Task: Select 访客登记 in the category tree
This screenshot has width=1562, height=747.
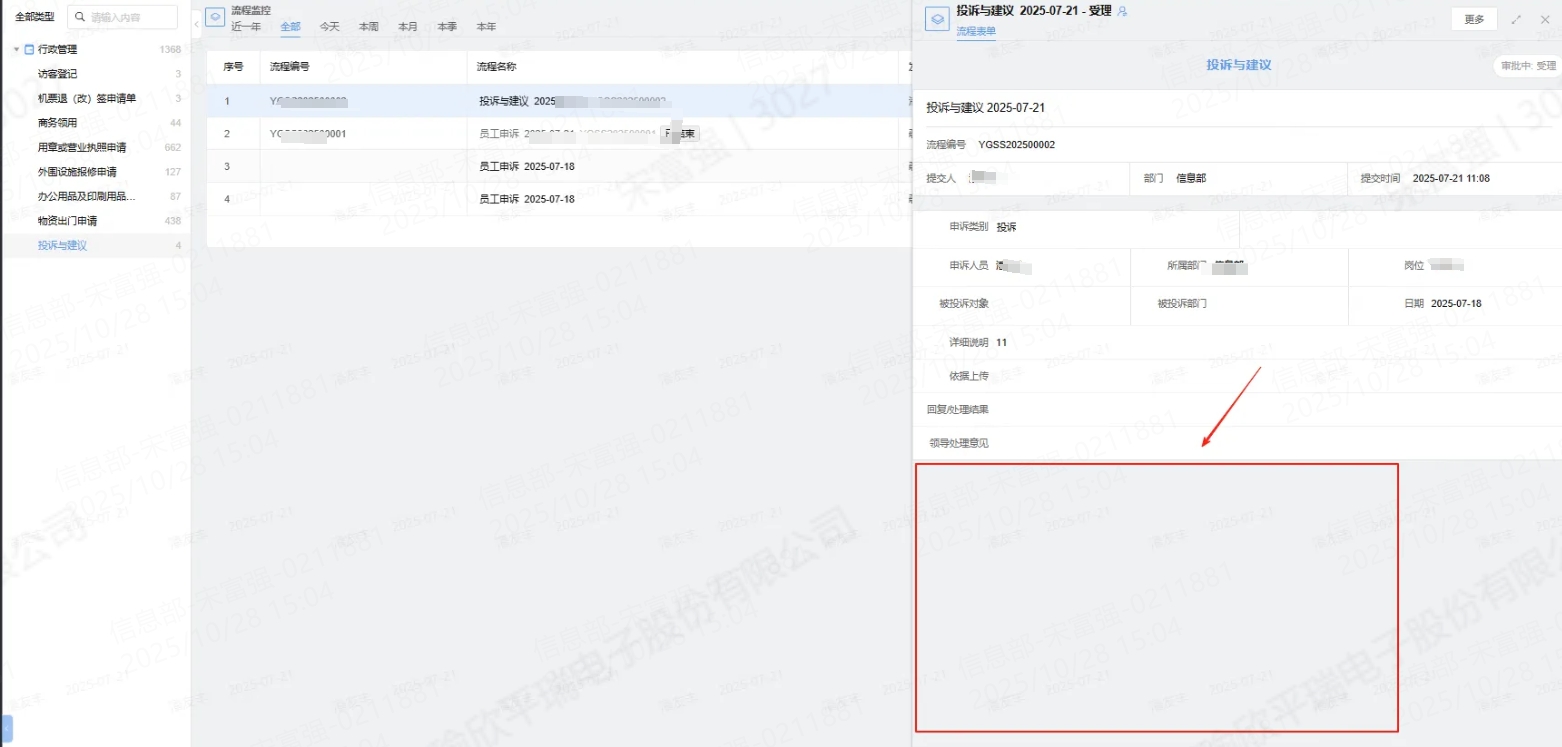Action: pos(57,74)
